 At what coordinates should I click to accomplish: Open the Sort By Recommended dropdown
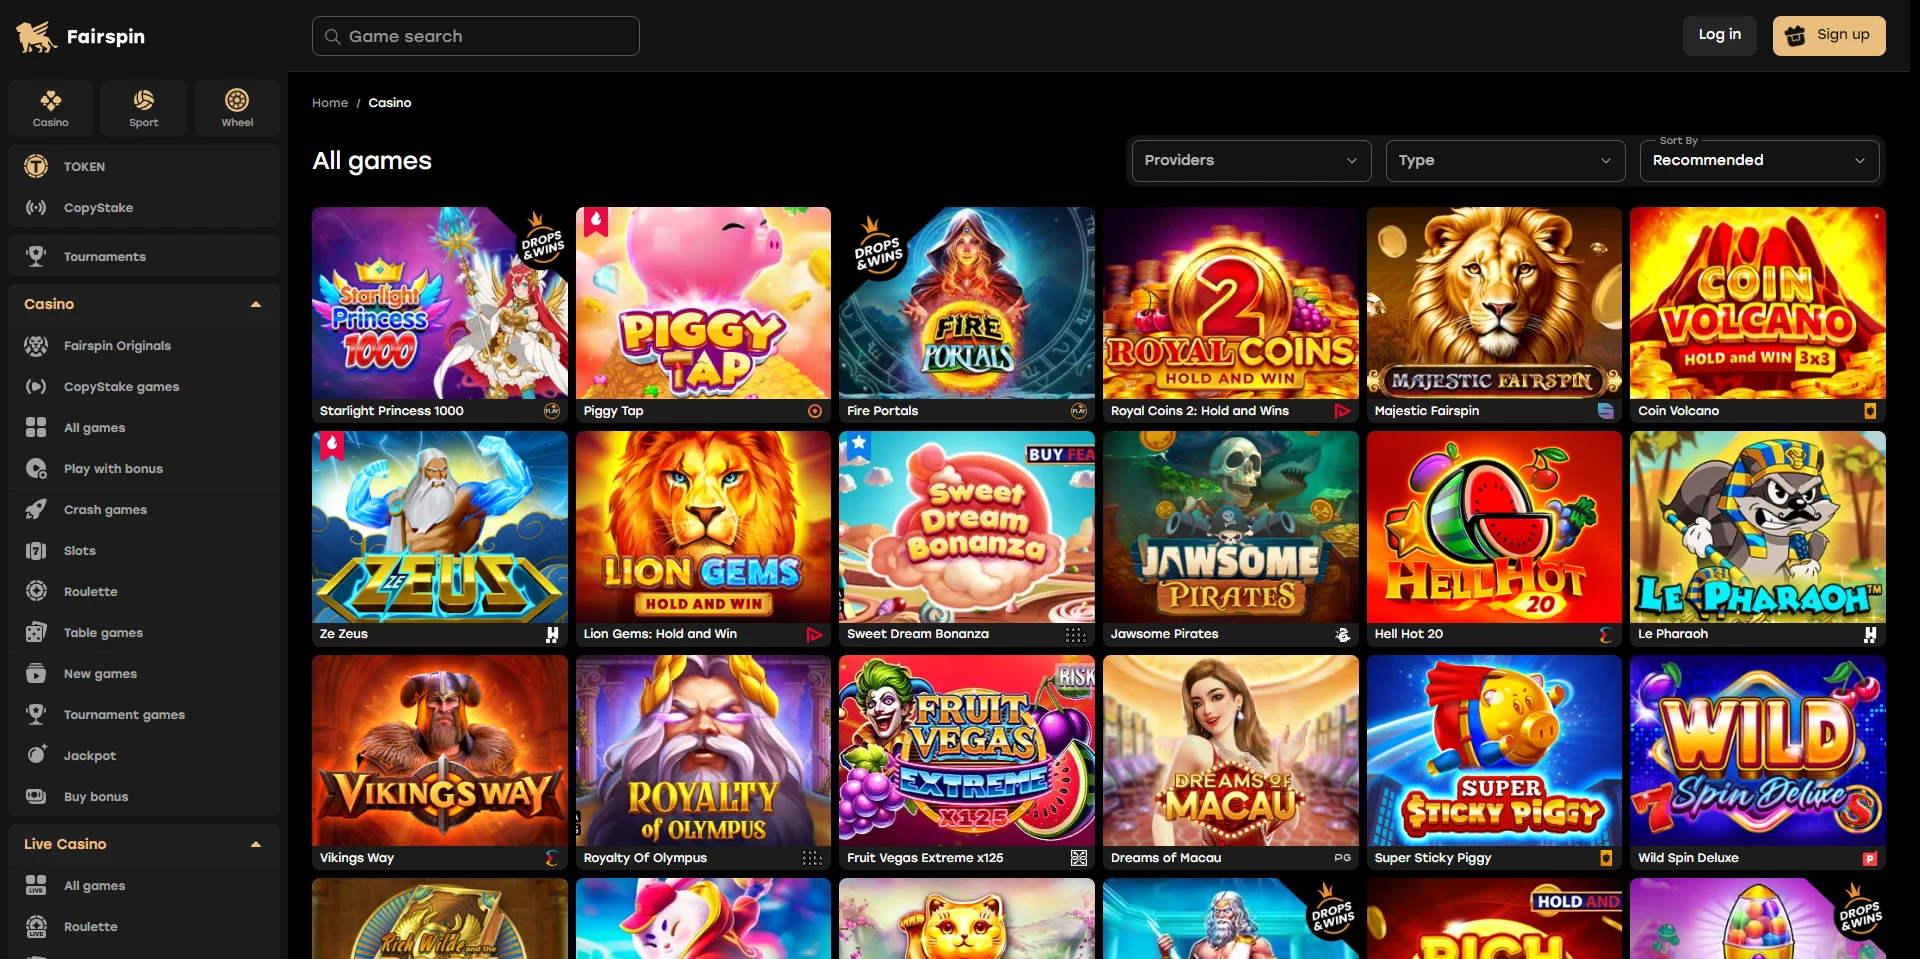pyautogui.click(x=1759, y=160)
